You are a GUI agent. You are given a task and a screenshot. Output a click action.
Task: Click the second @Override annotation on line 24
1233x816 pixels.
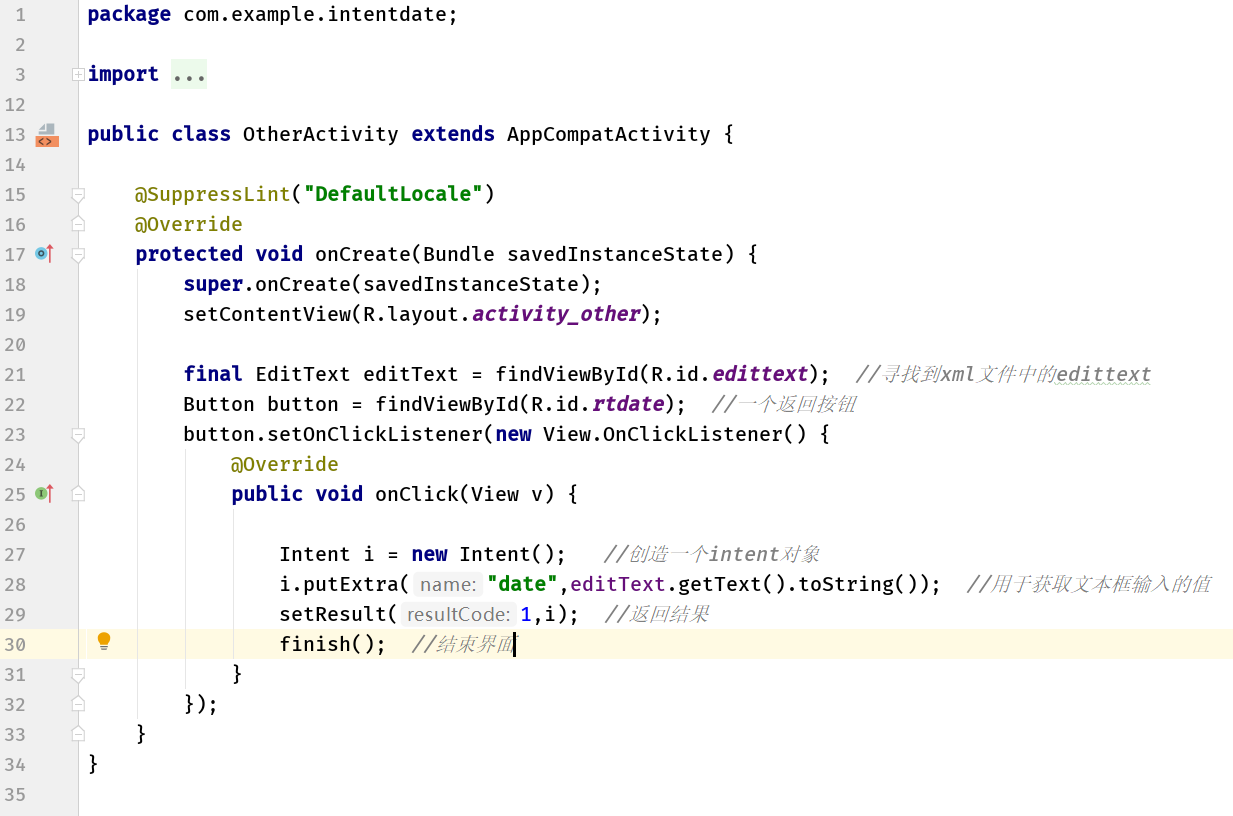pyautogui.click(x=285, y=464)
